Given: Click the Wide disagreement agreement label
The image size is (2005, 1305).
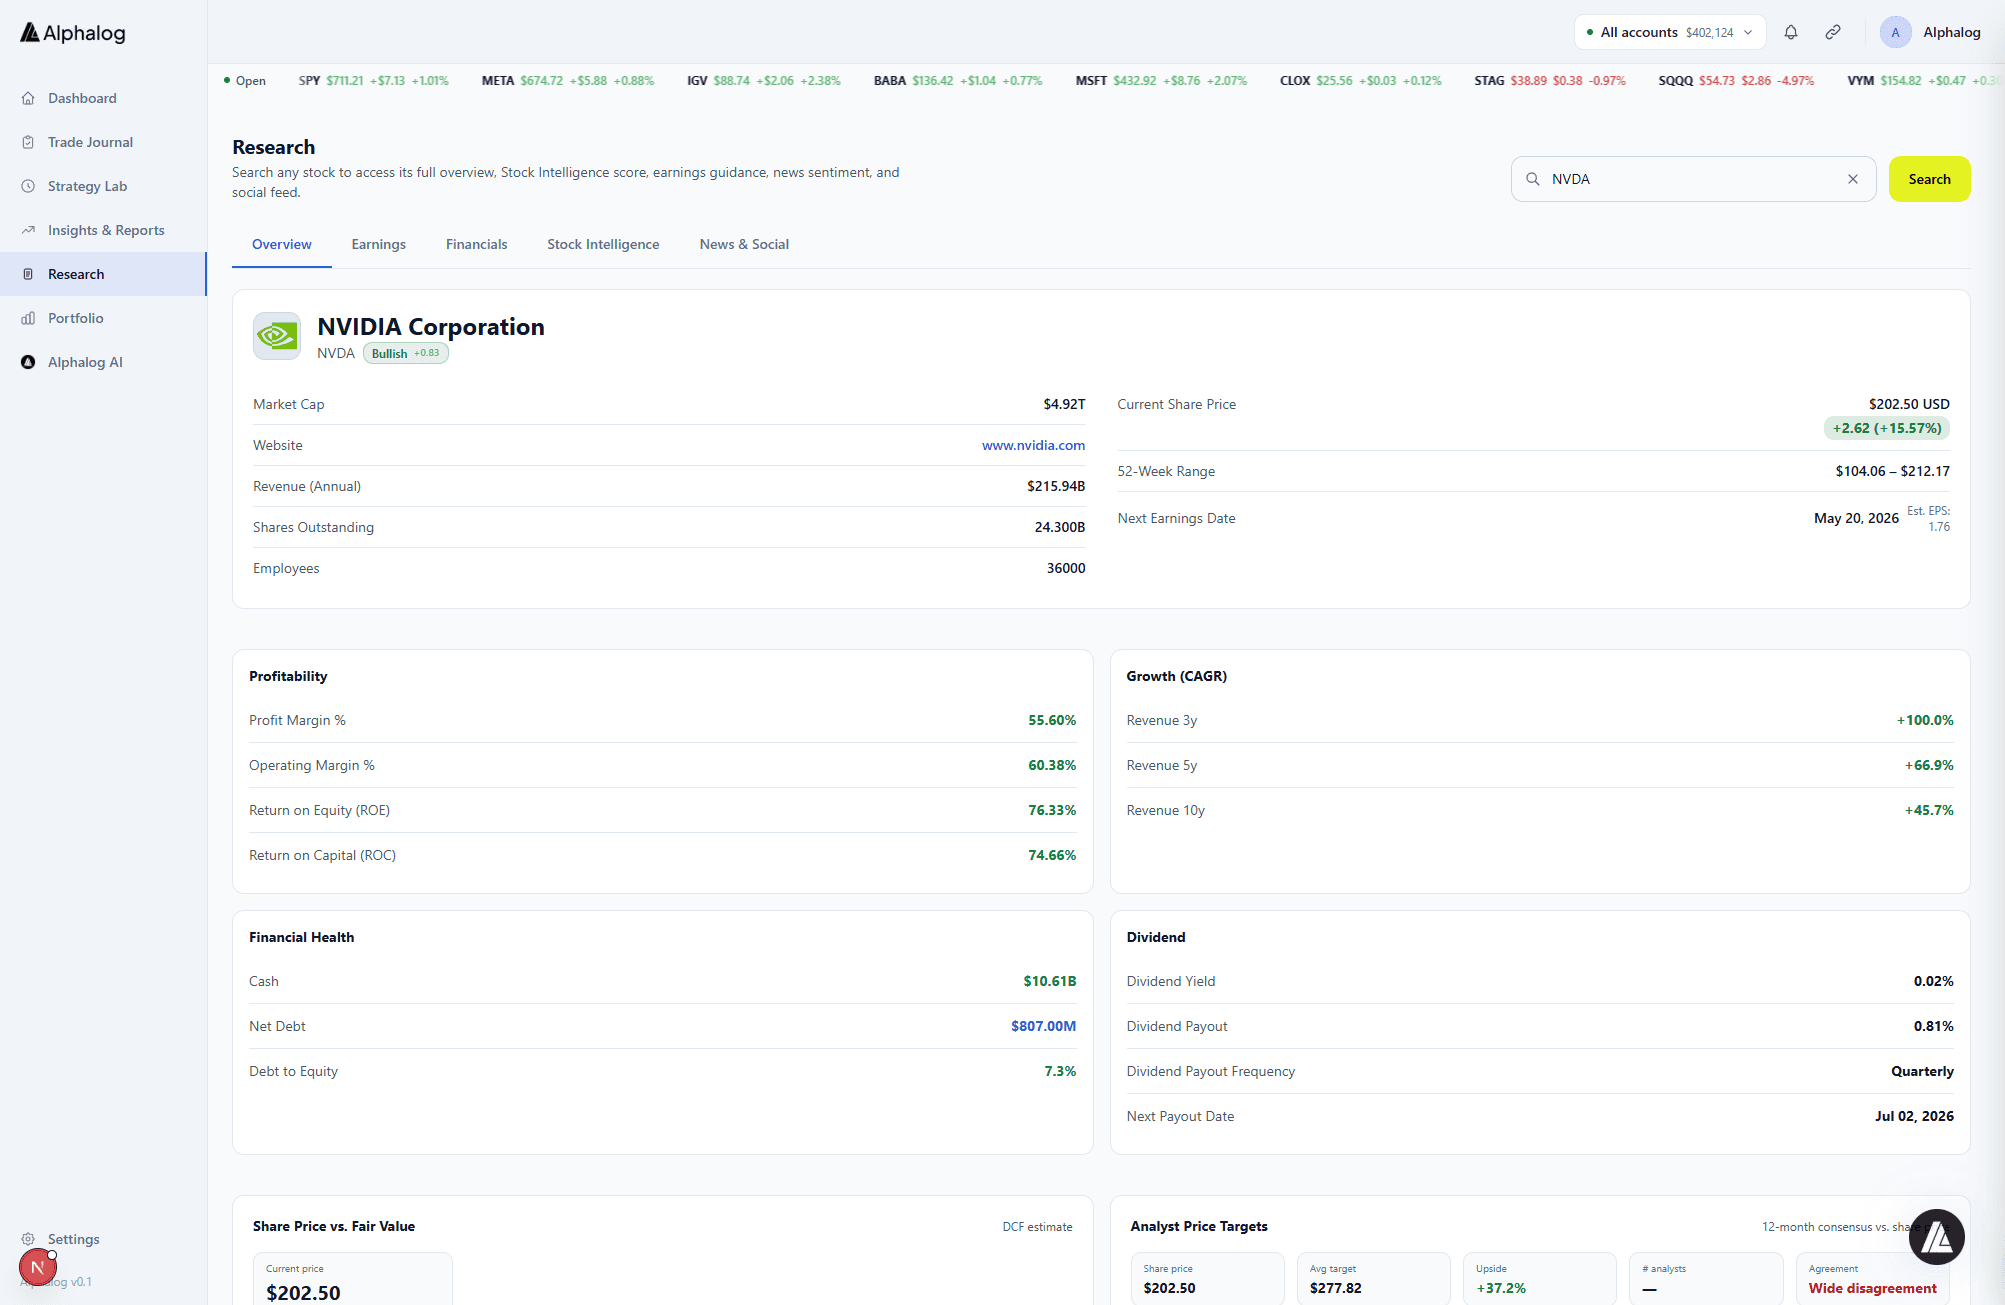Looking at the screenshot, I should (1872, 1288).
